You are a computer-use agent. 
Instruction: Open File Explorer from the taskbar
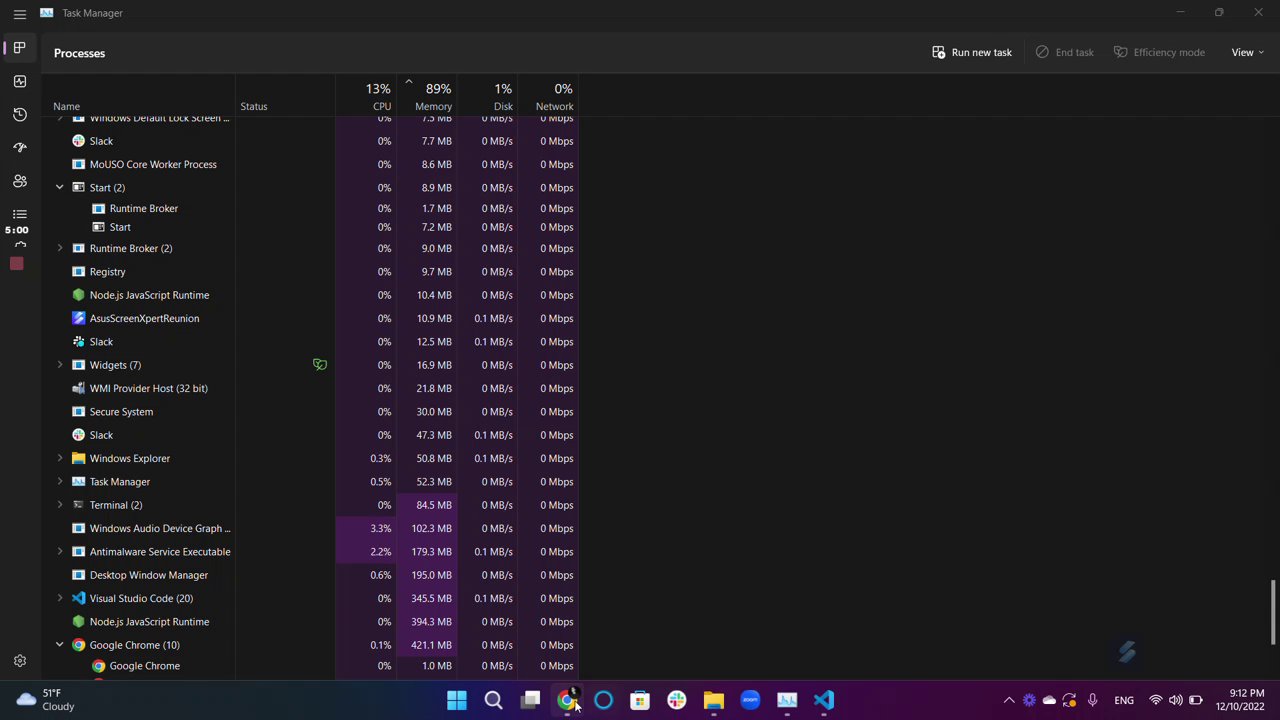click(713, 700)
